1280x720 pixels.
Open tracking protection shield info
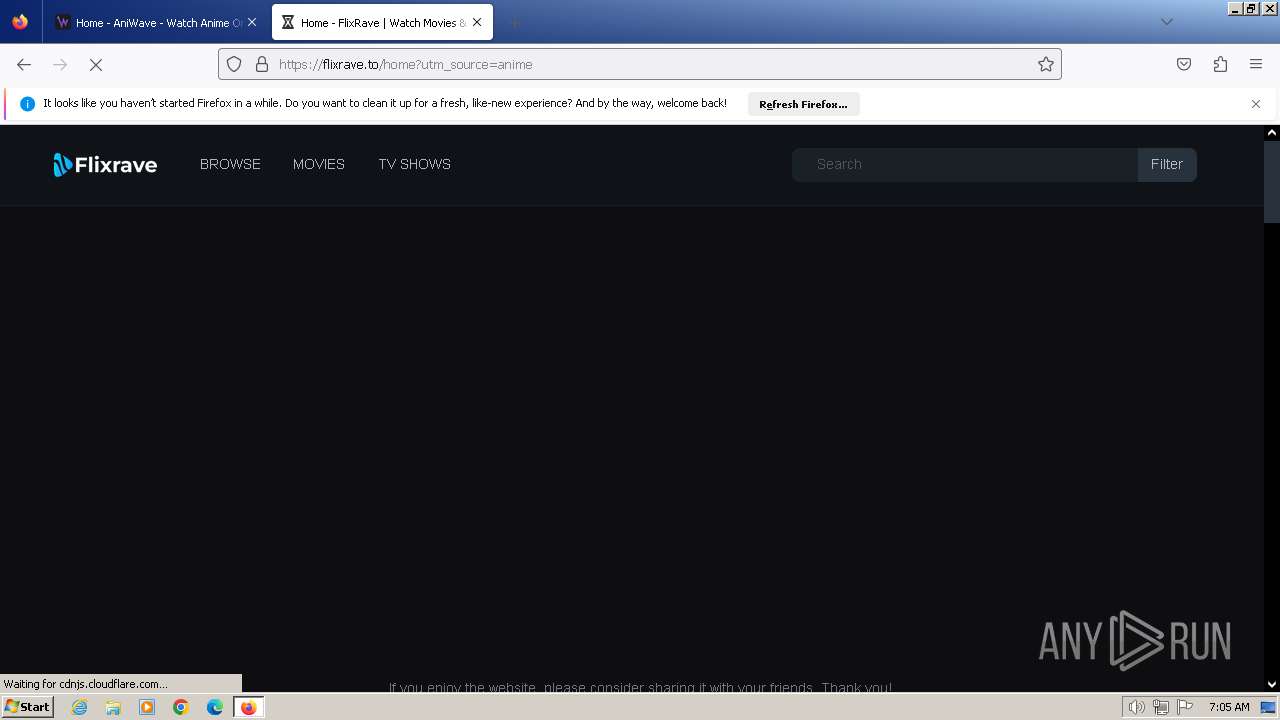point(234,64)
